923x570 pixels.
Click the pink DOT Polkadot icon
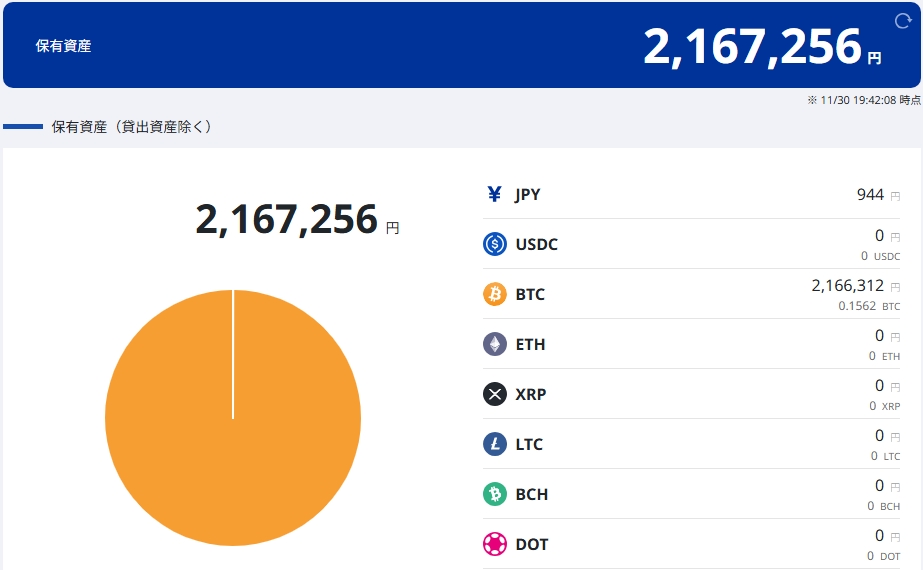click(x=495, y=544)
